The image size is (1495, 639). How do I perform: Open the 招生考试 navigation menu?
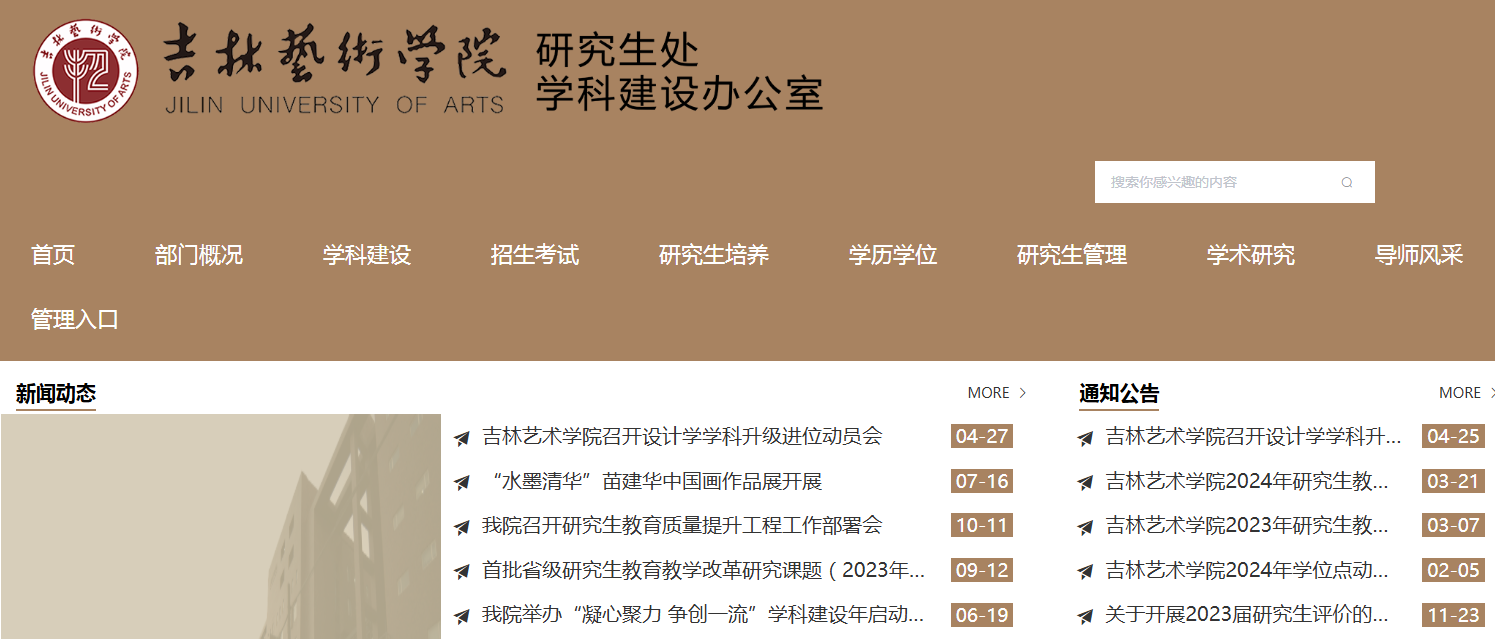tap(534, 255)
